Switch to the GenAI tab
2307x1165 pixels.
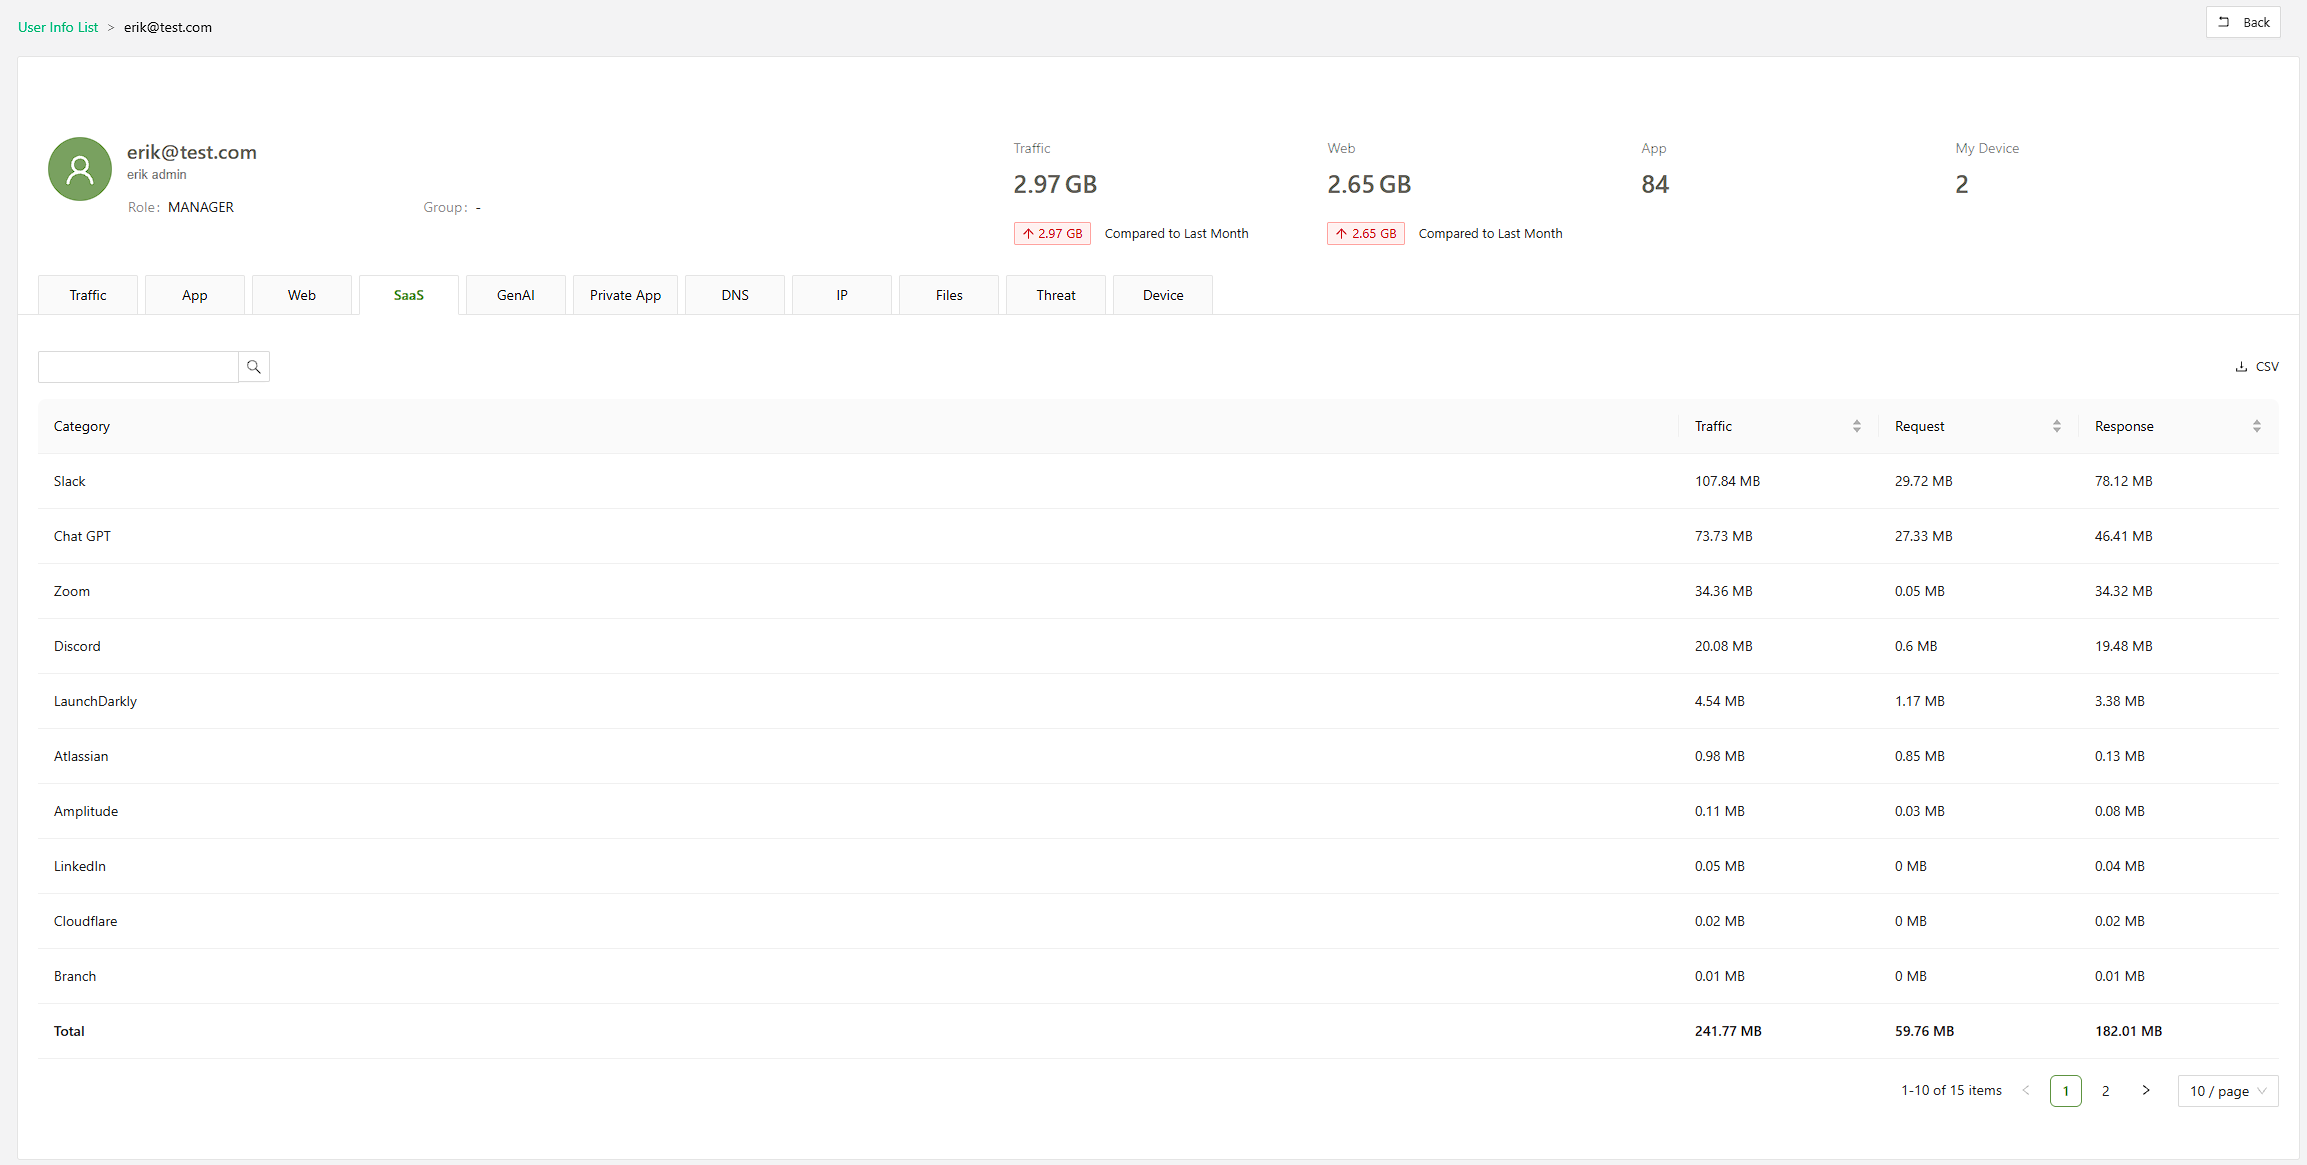(x=515, y=295)
